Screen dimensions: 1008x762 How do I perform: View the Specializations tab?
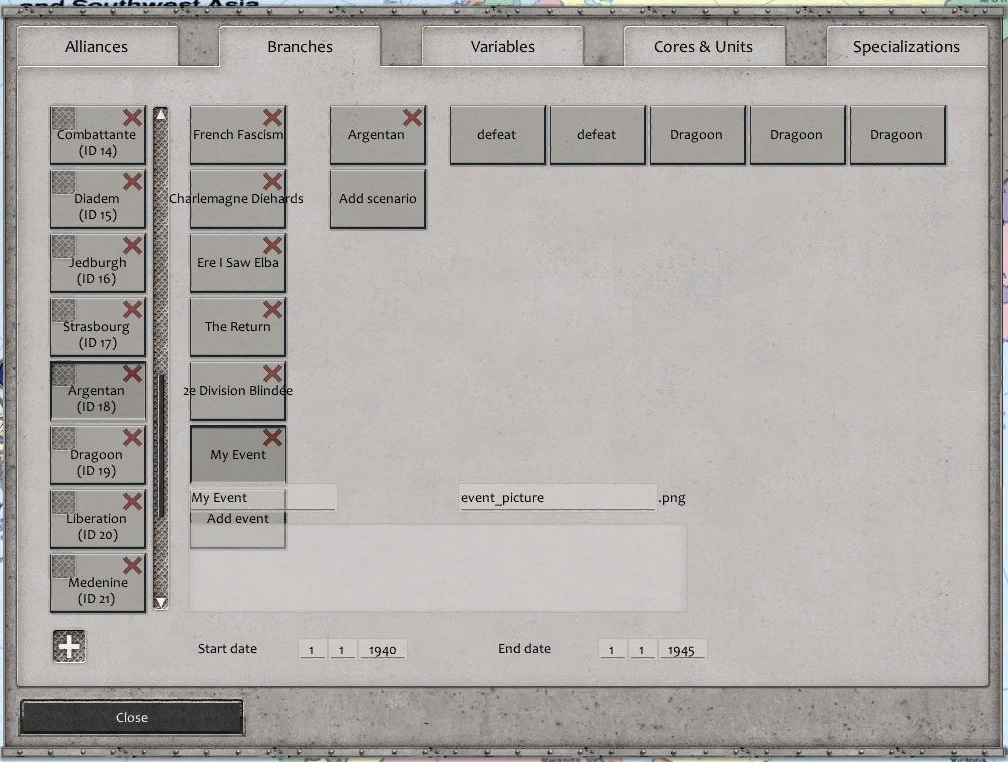tap(905, 46)
